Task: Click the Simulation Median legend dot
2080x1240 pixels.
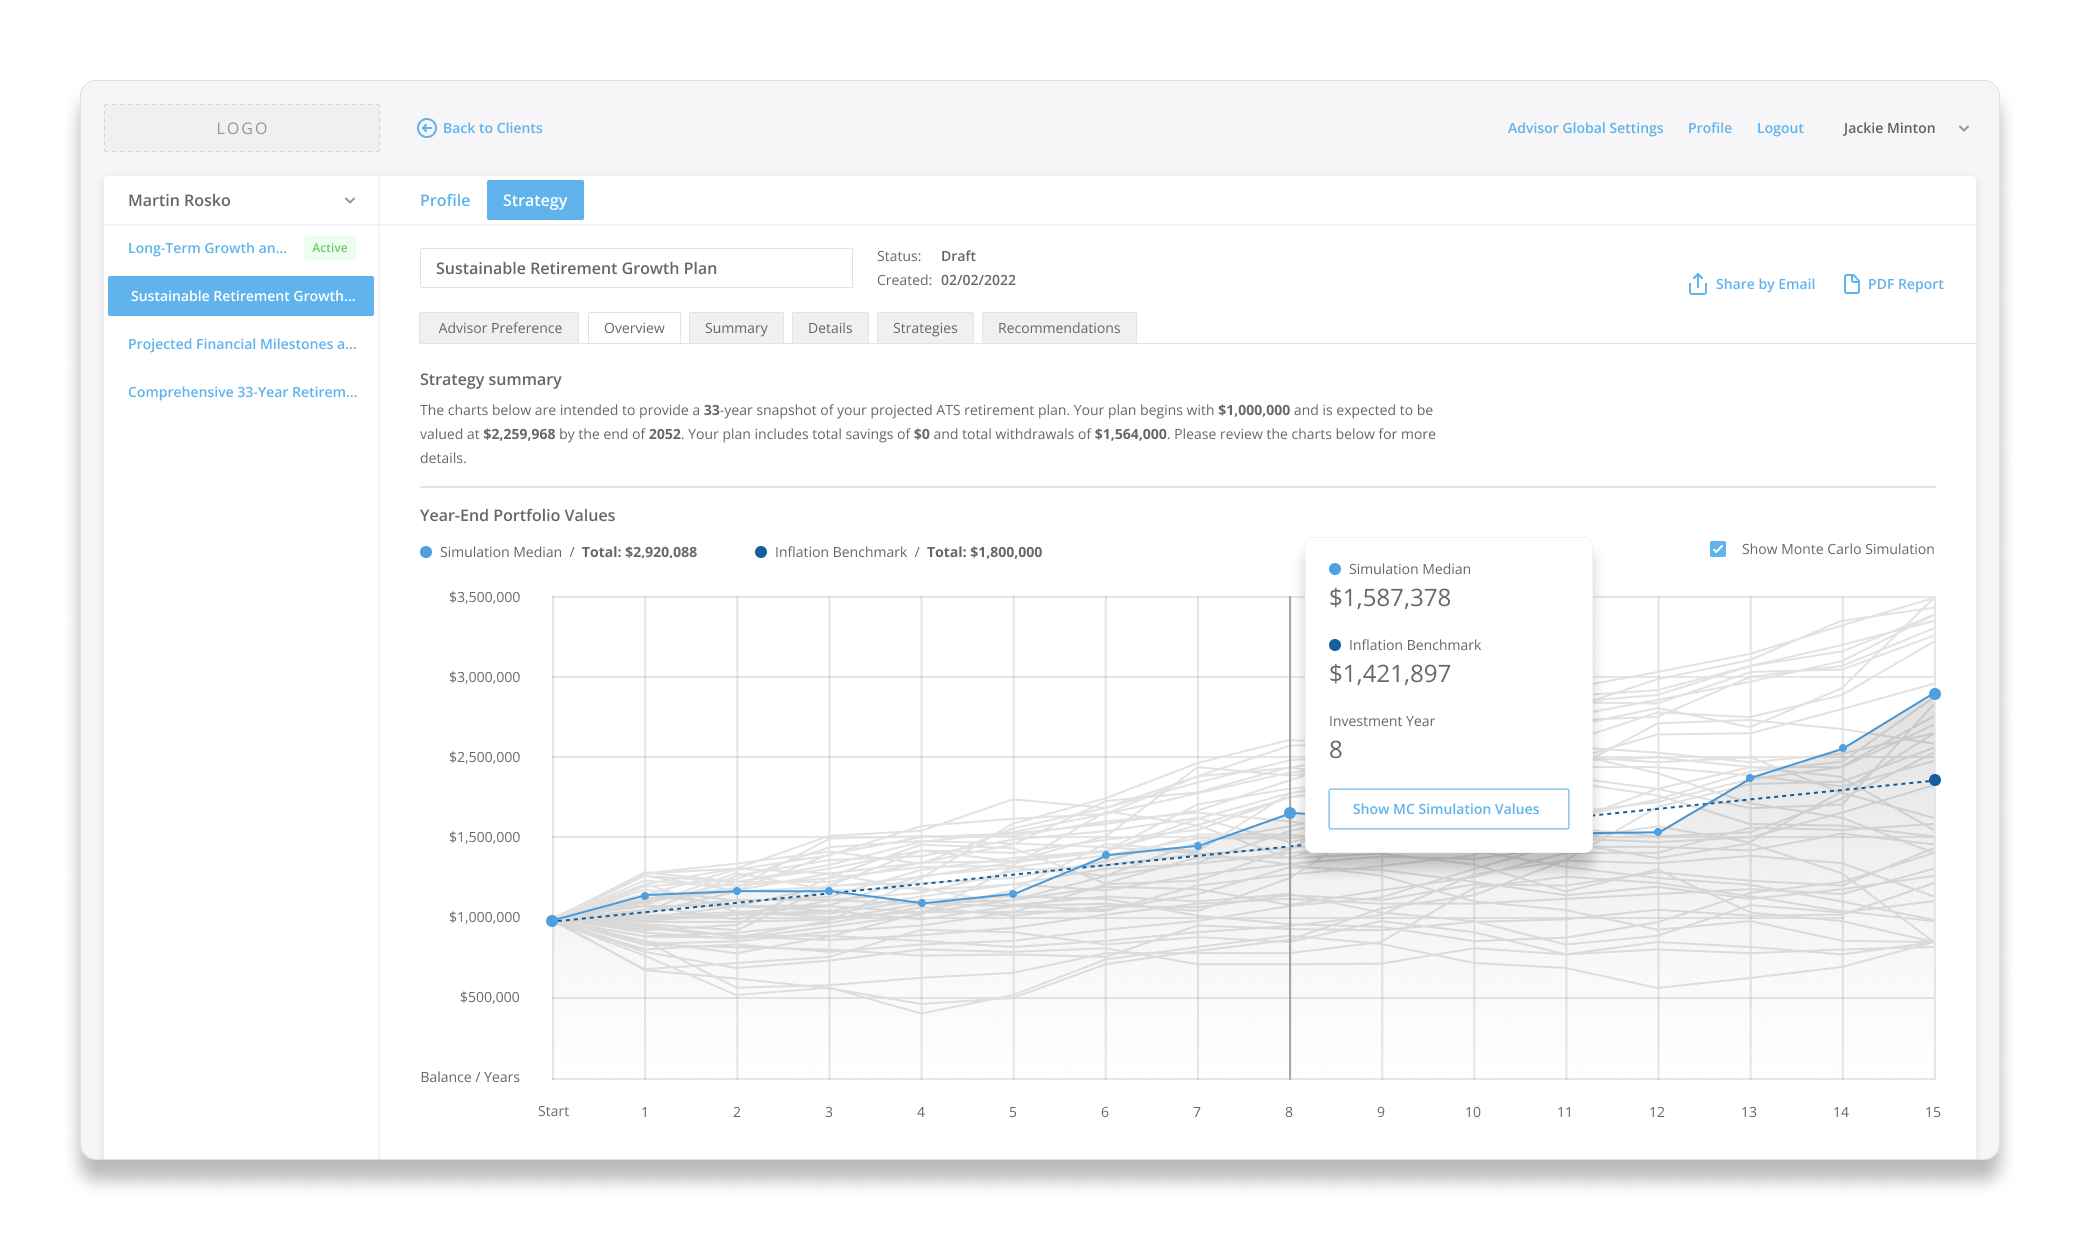Action: [426, 552]
